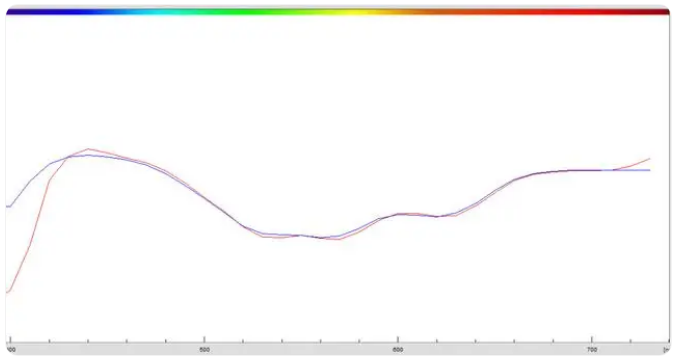
Task: Click the major tick mark above 700
Action: [592, 340]
